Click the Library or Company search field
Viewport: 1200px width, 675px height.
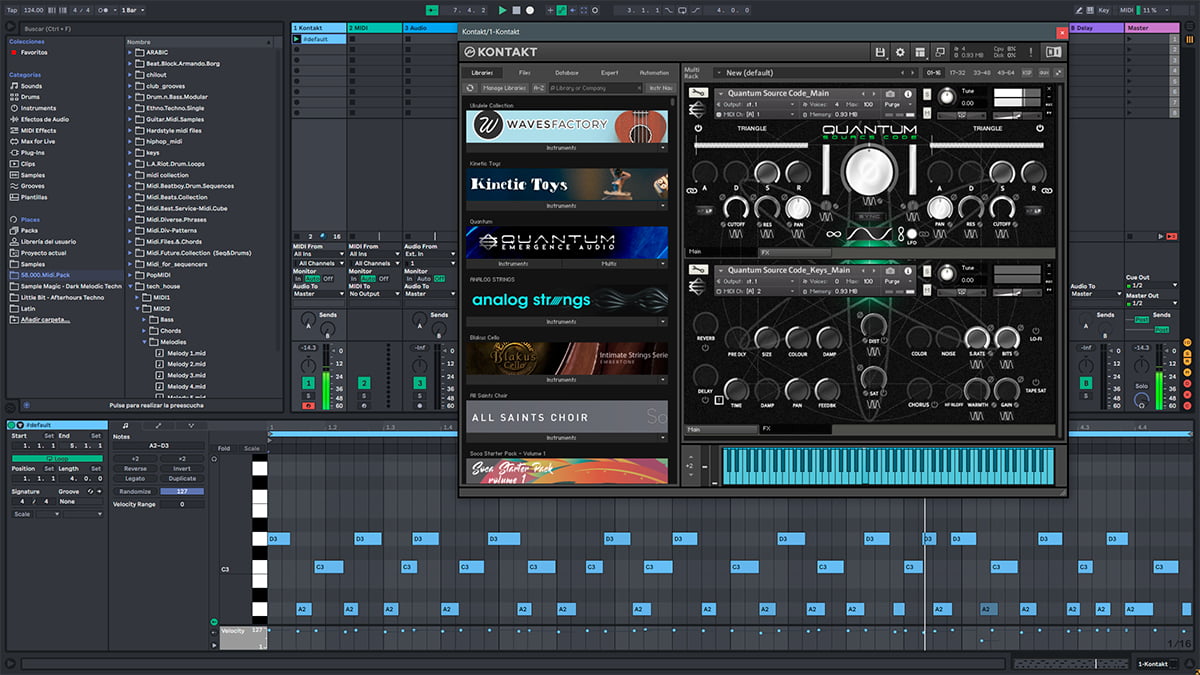click(x=596, y=88)
